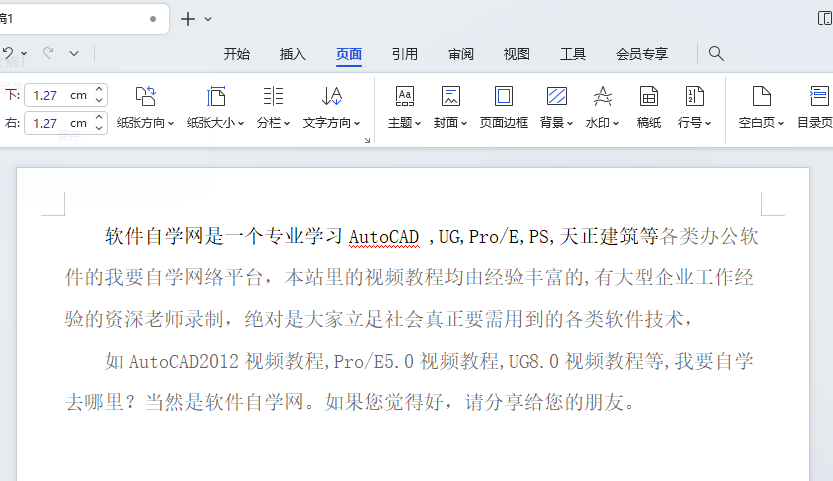
Task: Open the new tab plus button
Action: pos(188,19)
